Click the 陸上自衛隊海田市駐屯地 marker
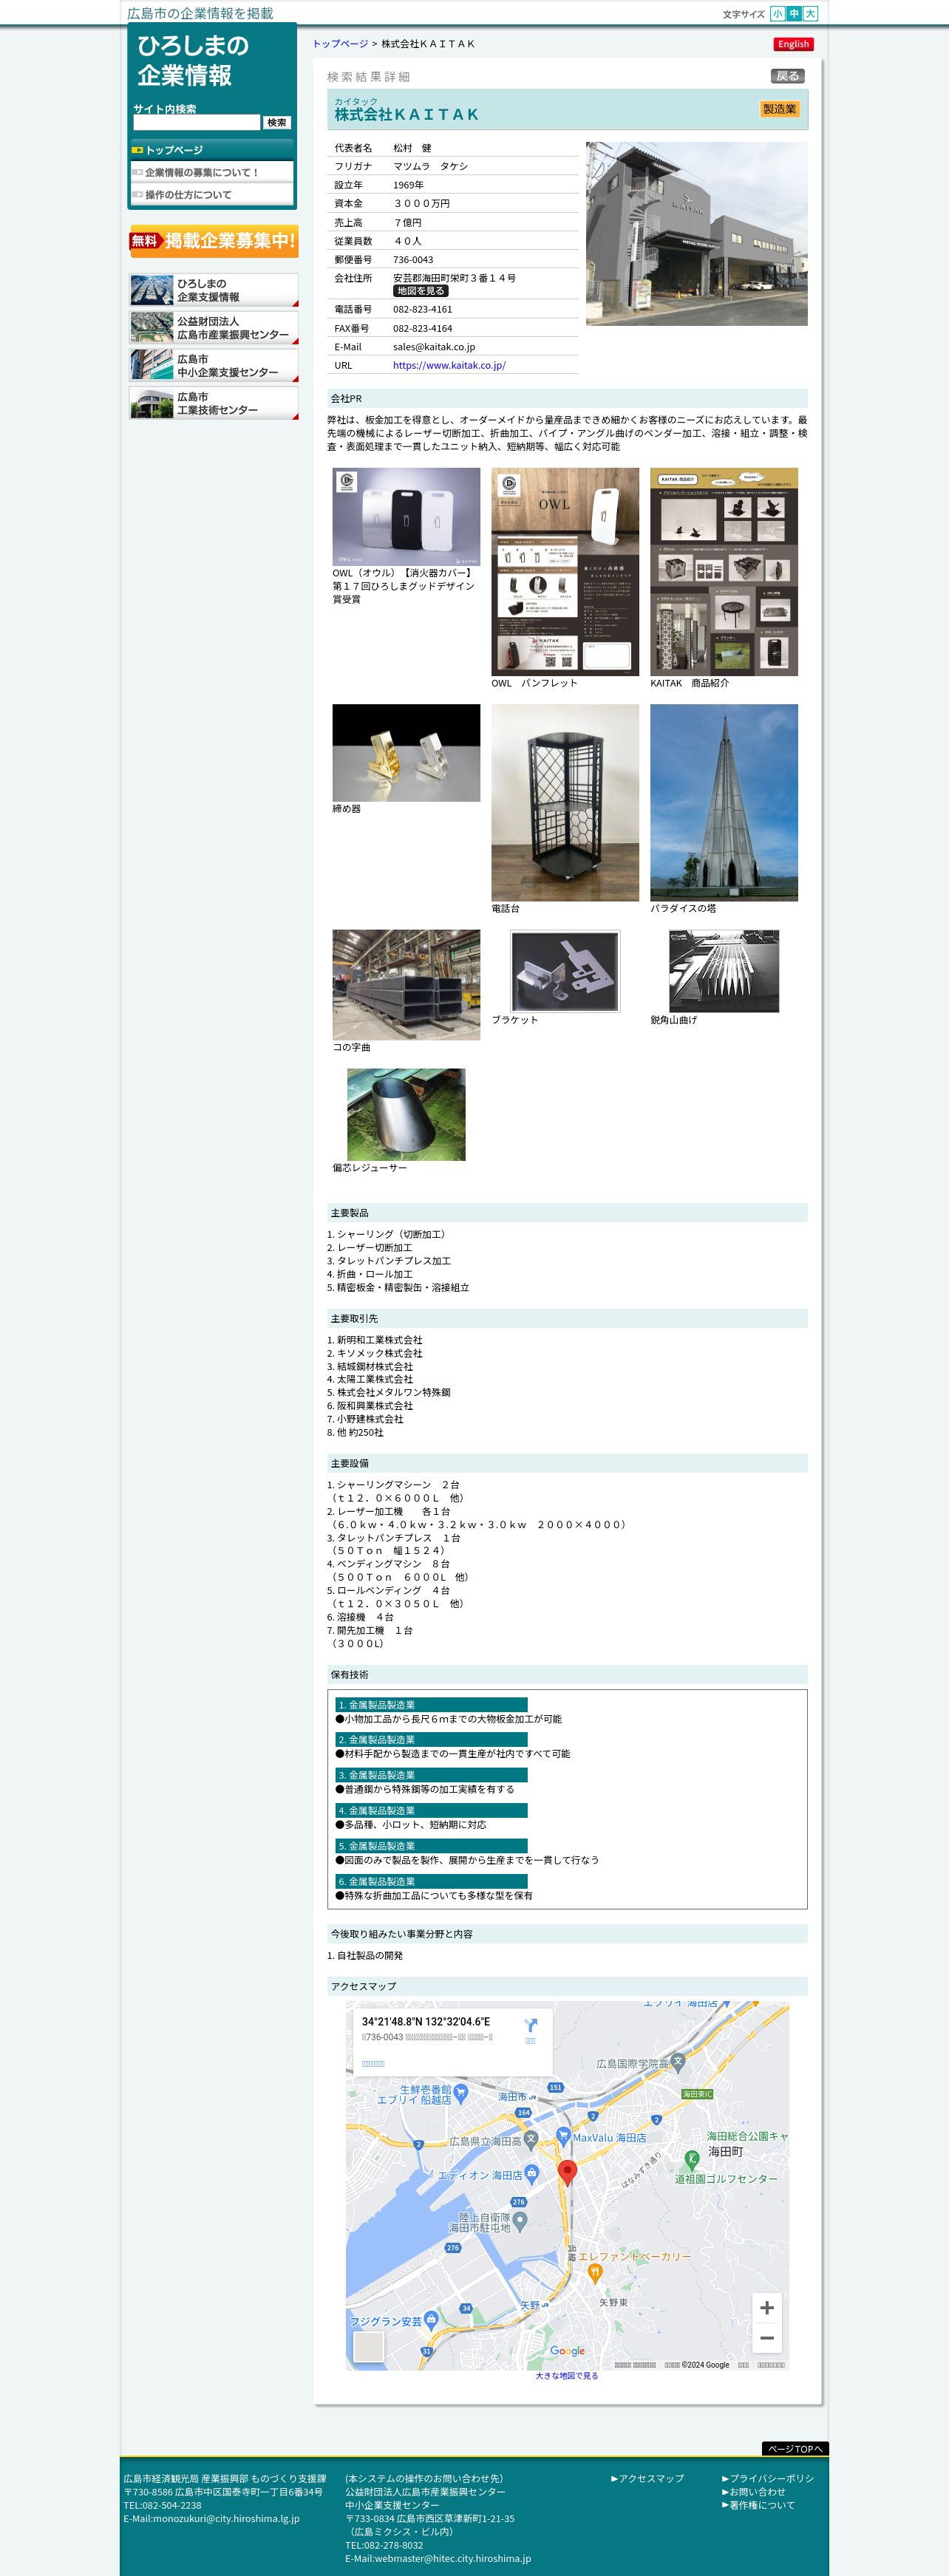This screenshot has width=949, height=2576. coord(520,2221)
